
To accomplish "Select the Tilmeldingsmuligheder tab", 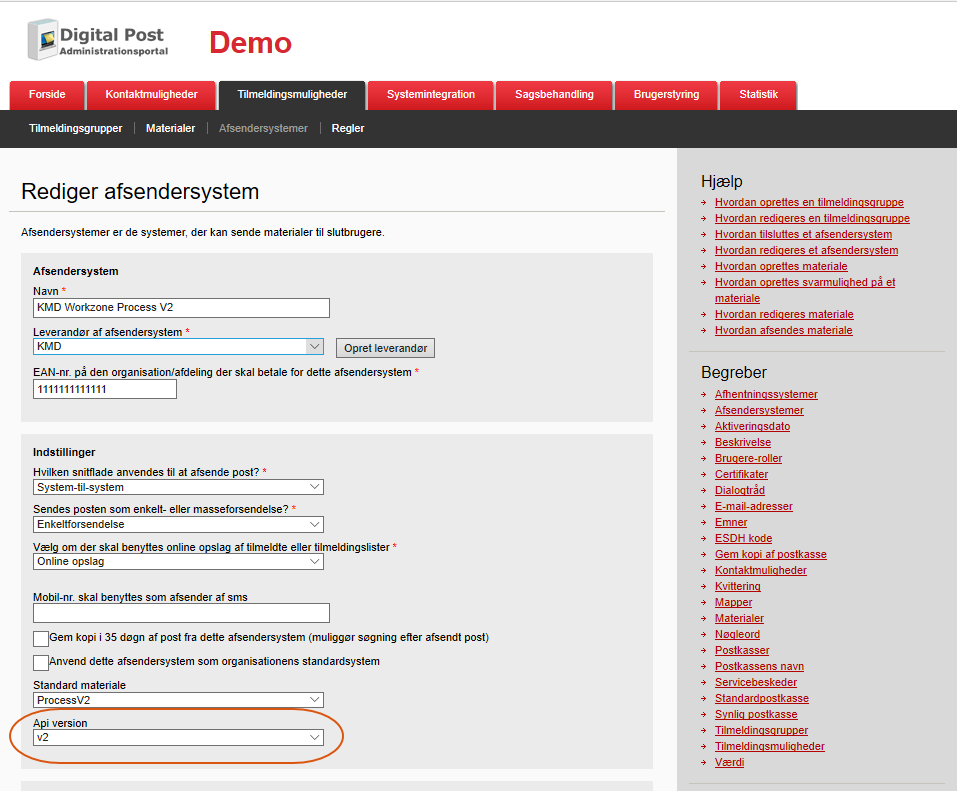I will coord(292,95).
